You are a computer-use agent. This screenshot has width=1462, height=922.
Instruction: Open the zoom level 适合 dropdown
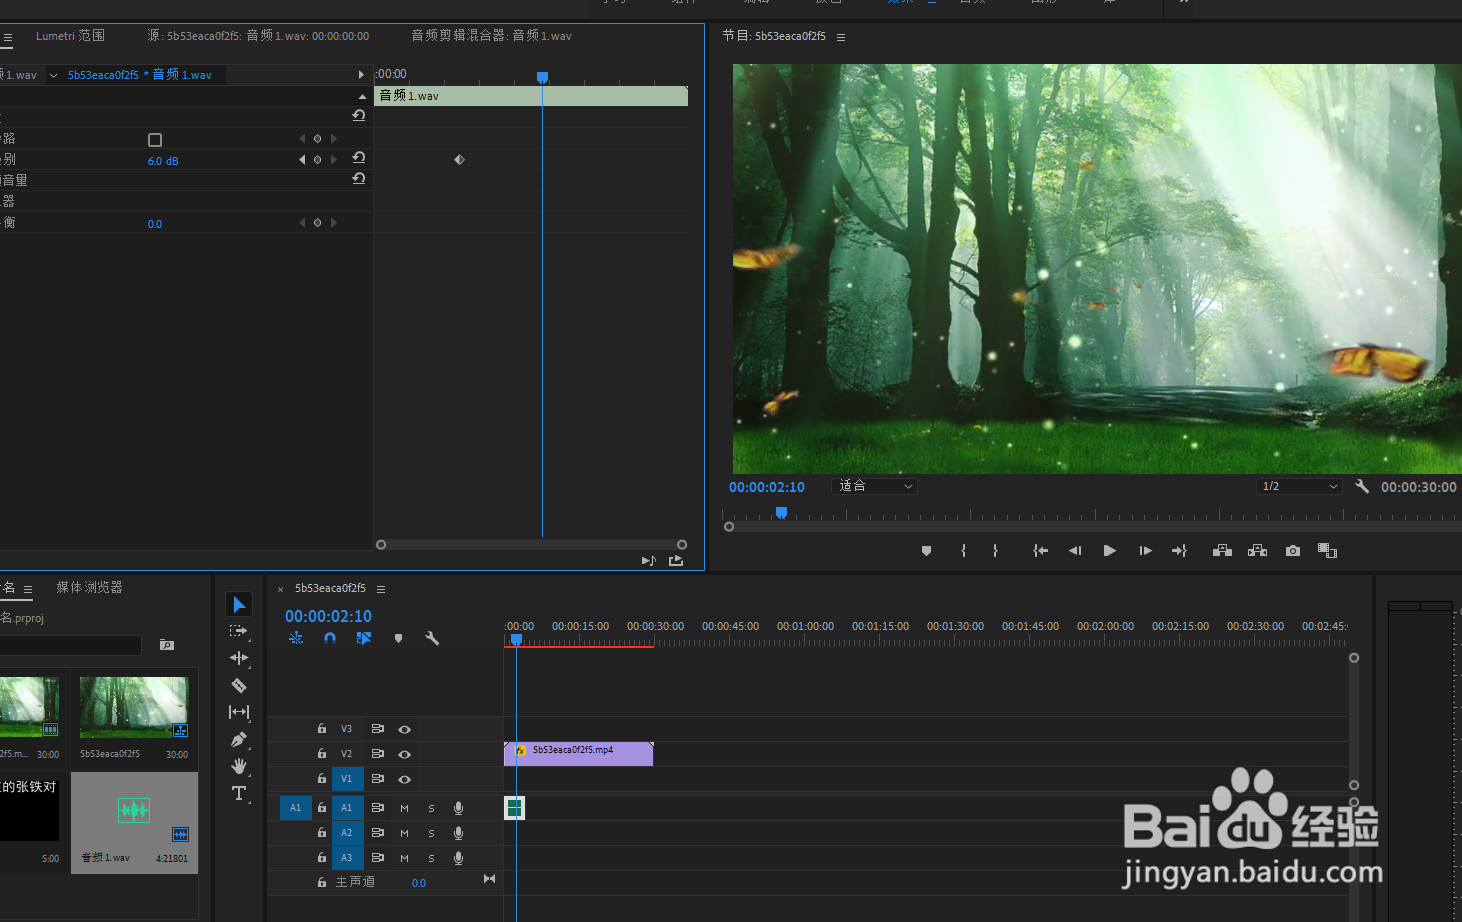(875, 486)
